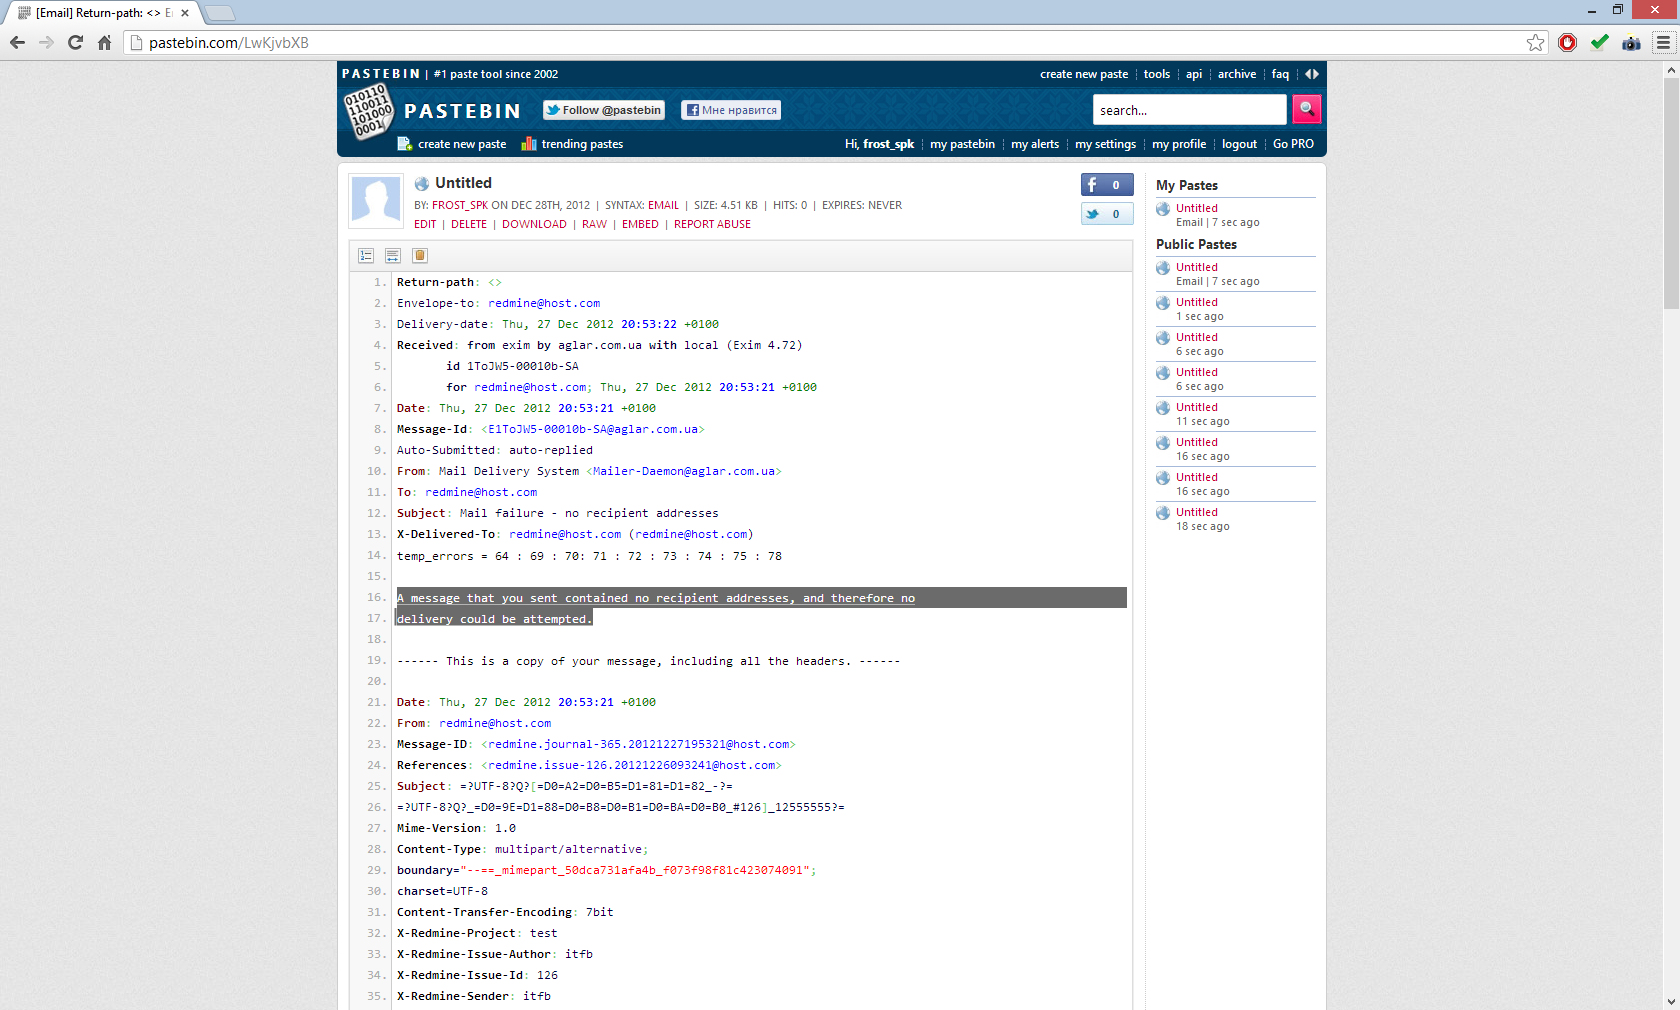This screenshot has height=1010, width=1680.
Task: Bookmark page with star icon
Action: (x=1536, y=42)
